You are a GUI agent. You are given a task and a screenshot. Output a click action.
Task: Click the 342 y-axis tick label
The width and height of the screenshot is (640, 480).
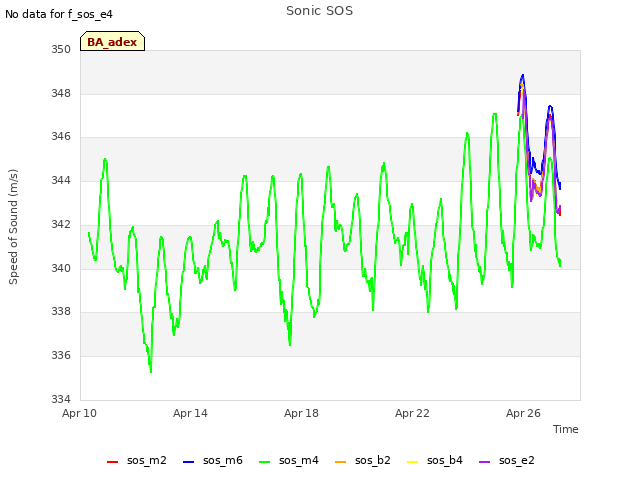click(x=61, y=224)
